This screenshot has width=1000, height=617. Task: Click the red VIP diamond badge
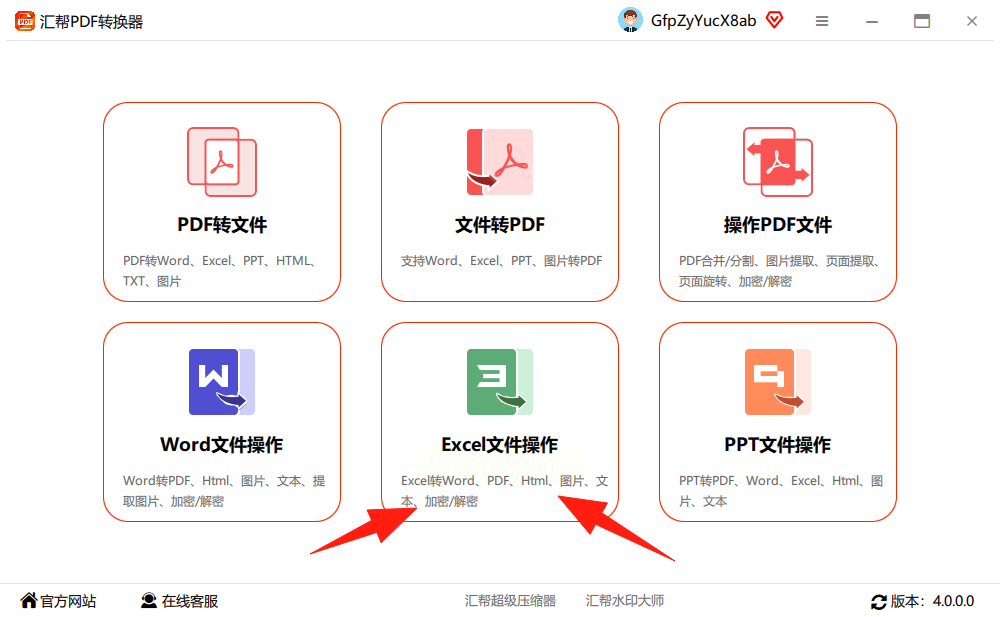coord(774,20)
